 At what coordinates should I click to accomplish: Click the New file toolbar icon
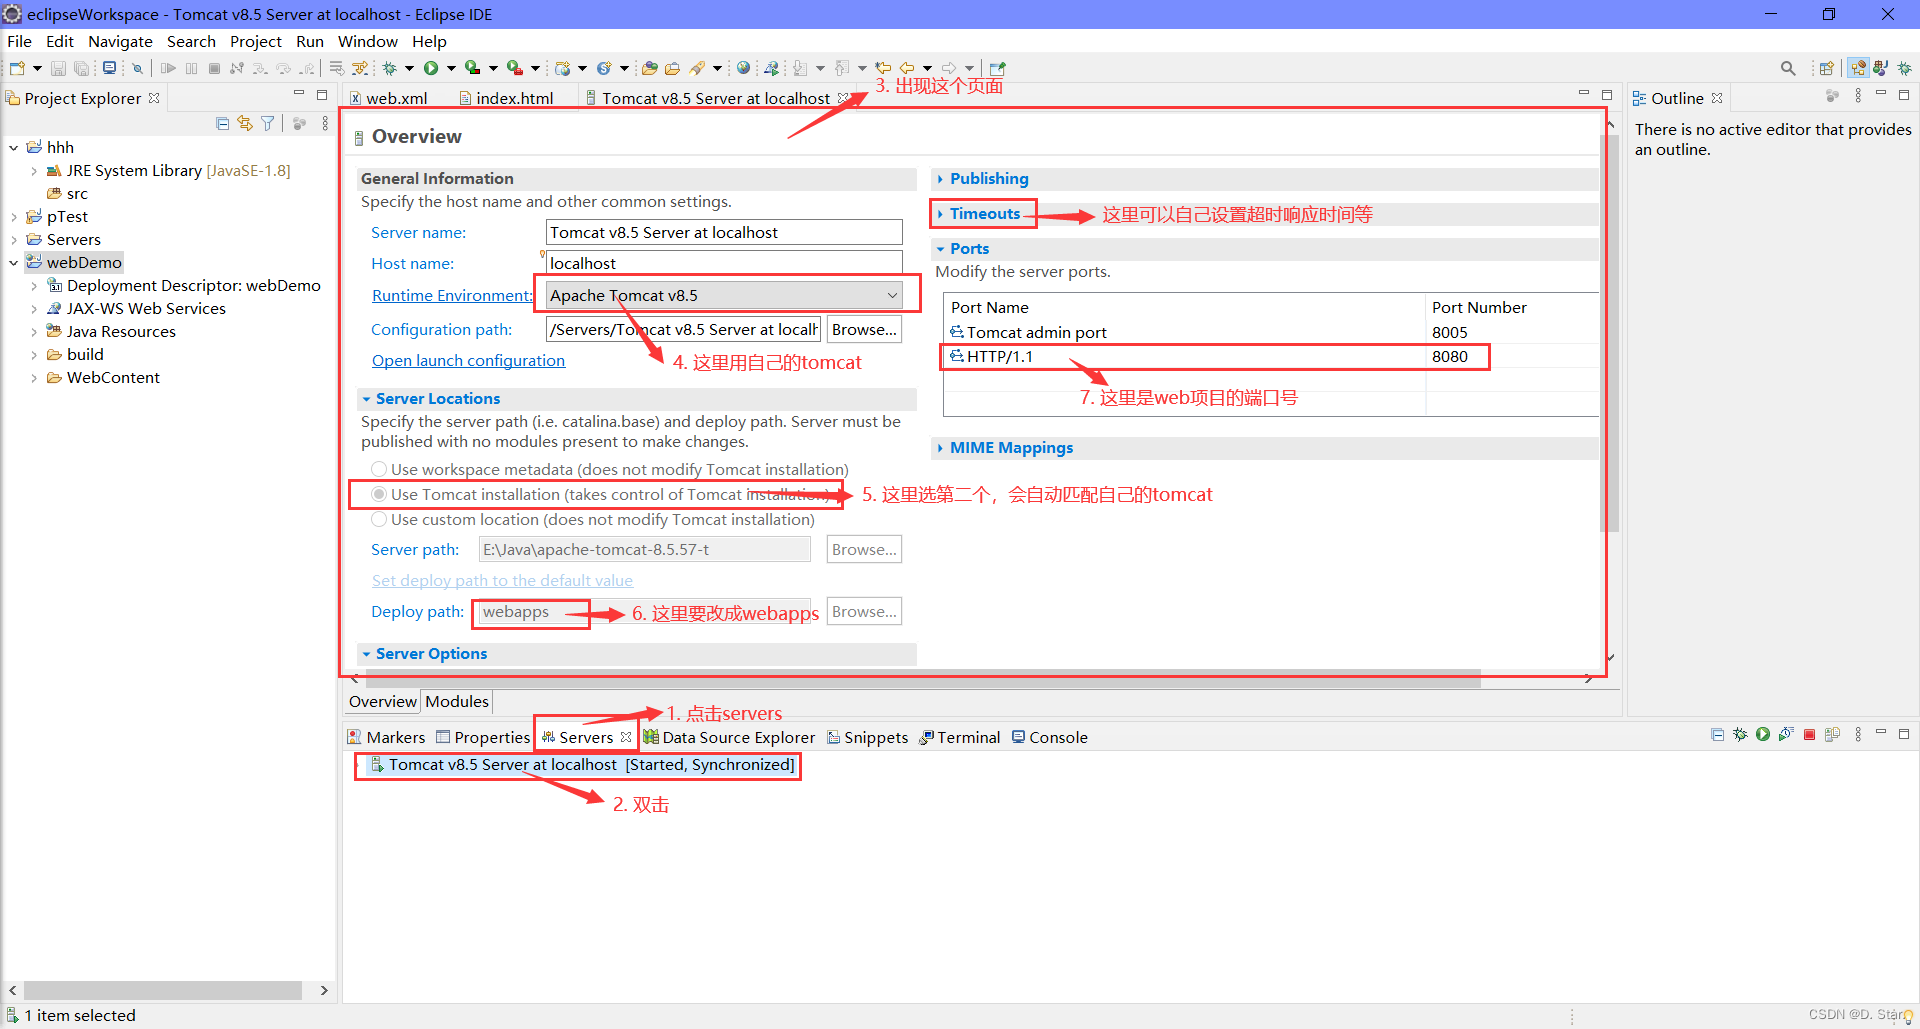coord(17,68)
